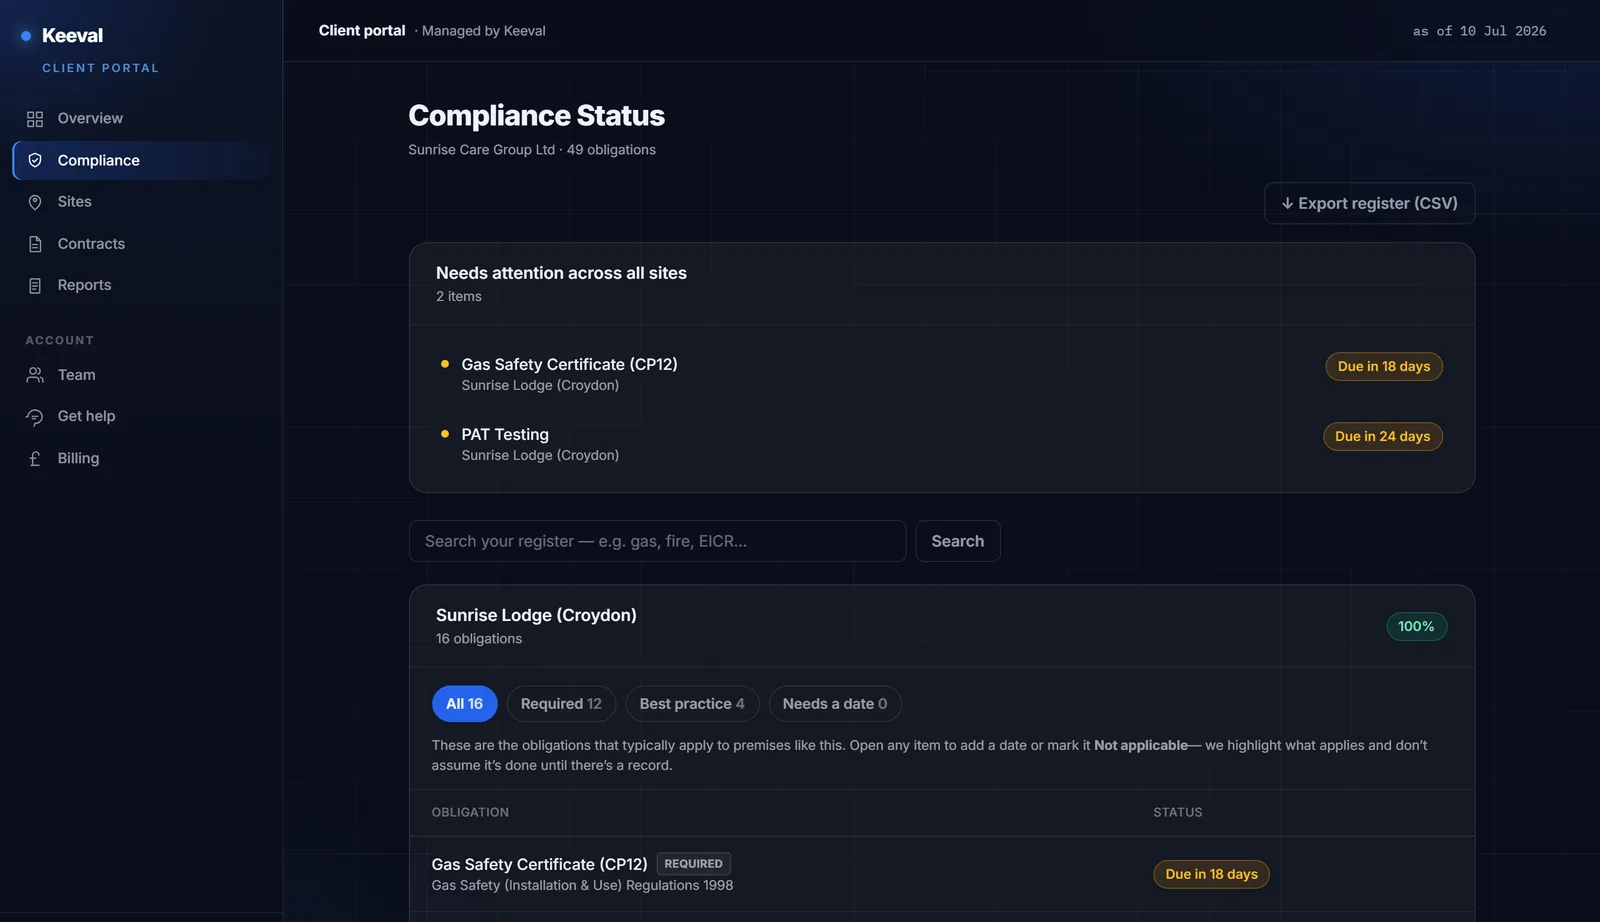The height and width of the screenshot is (922, 1600).
Task: Select the All 16 filter tab
Action: pos(464,704)
